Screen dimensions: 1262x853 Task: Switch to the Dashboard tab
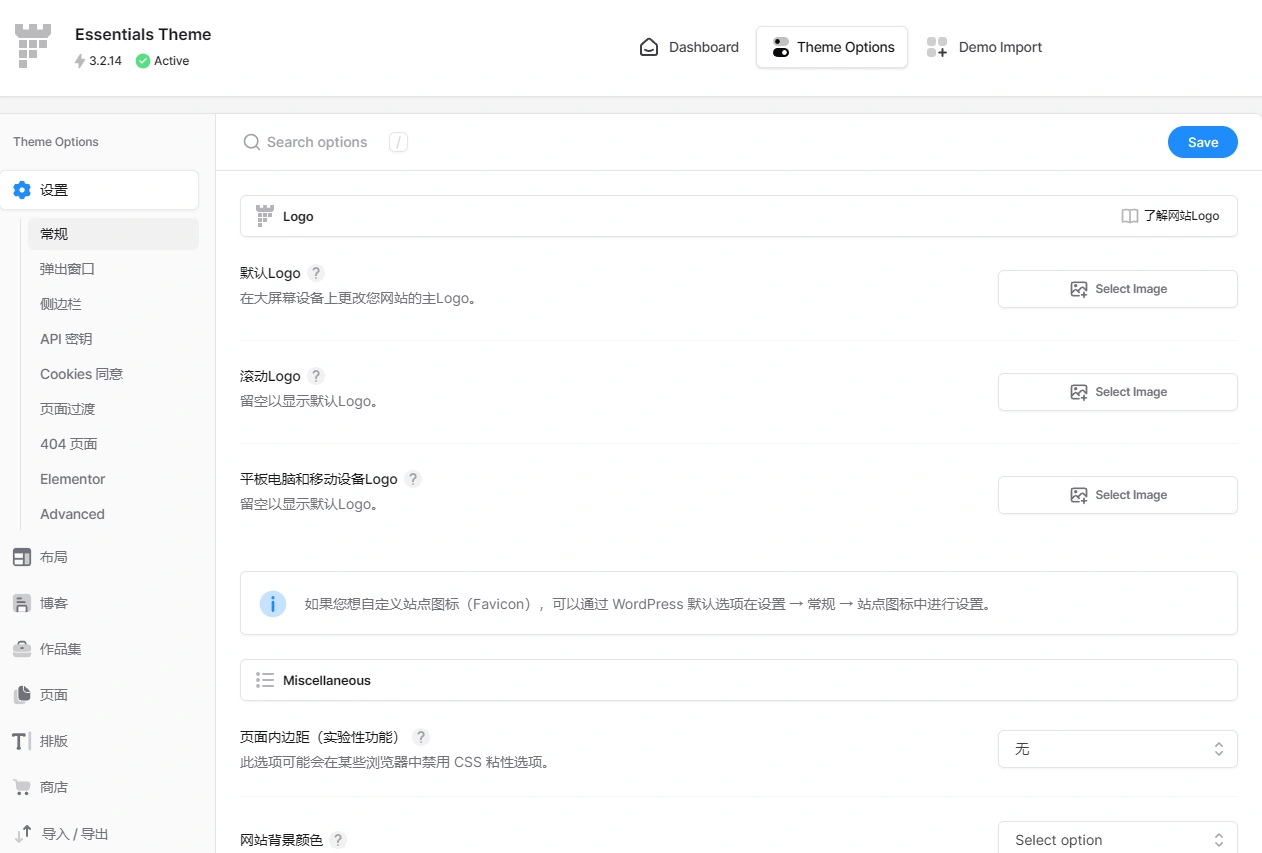[x=688, y=47]
